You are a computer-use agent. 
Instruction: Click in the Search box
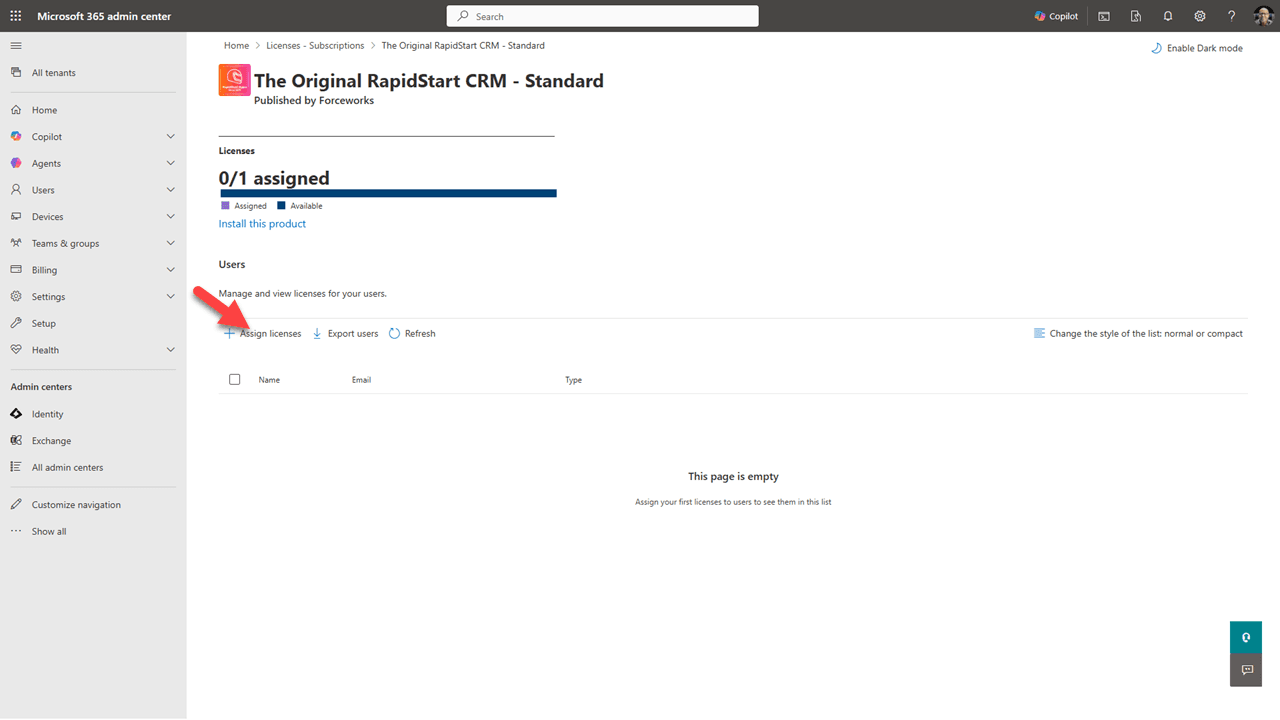[602, 16]
